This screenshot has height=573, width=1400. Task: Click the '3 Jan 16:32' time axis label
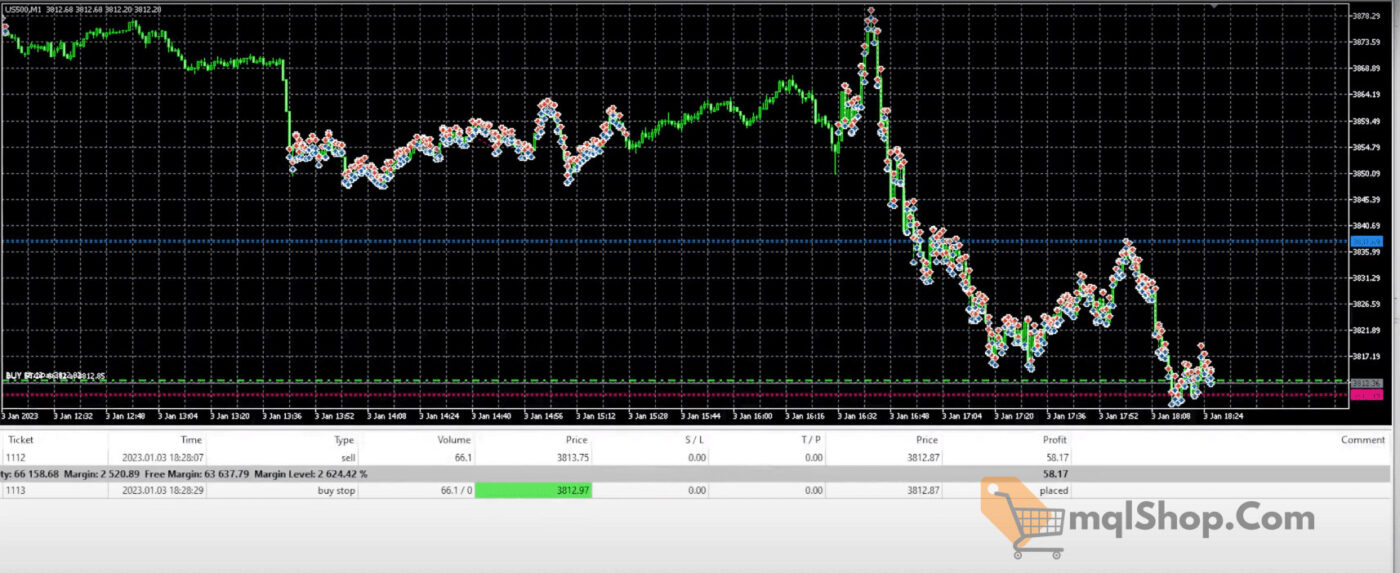tap(859, 415)
